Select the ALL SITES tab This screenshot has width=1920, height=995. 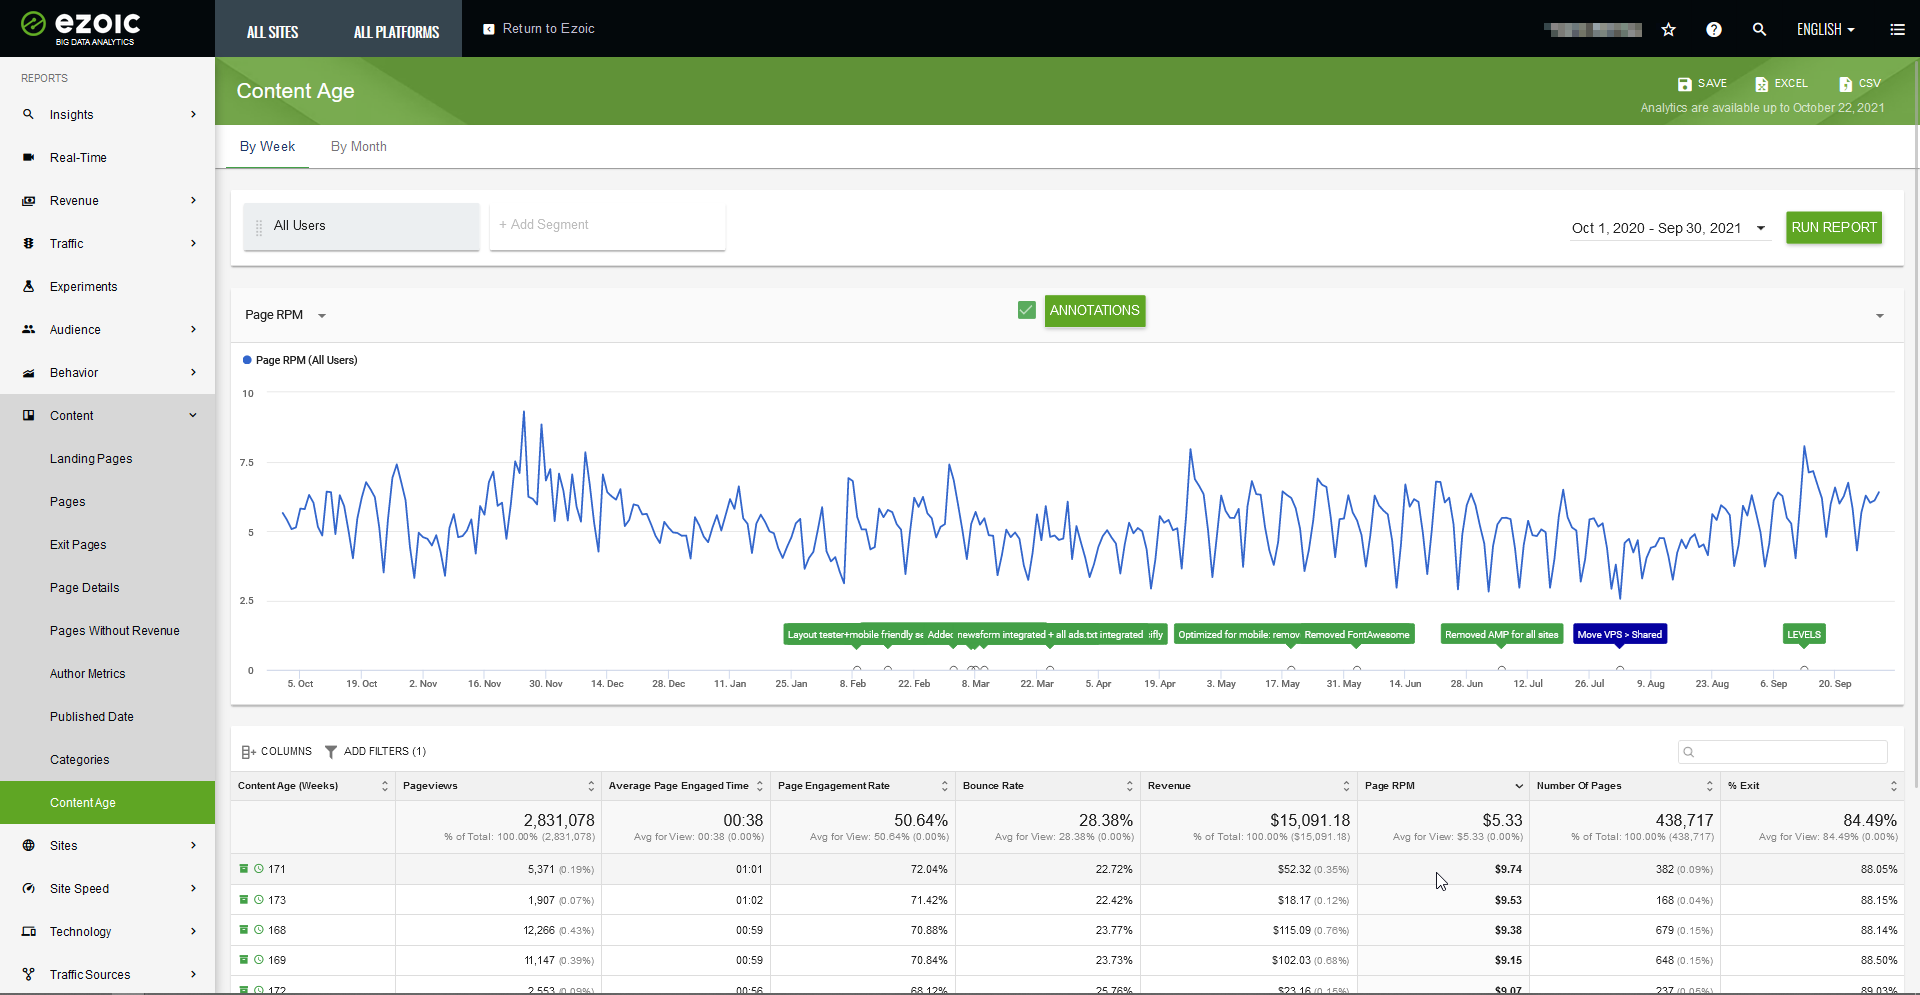tap(271, 31)
